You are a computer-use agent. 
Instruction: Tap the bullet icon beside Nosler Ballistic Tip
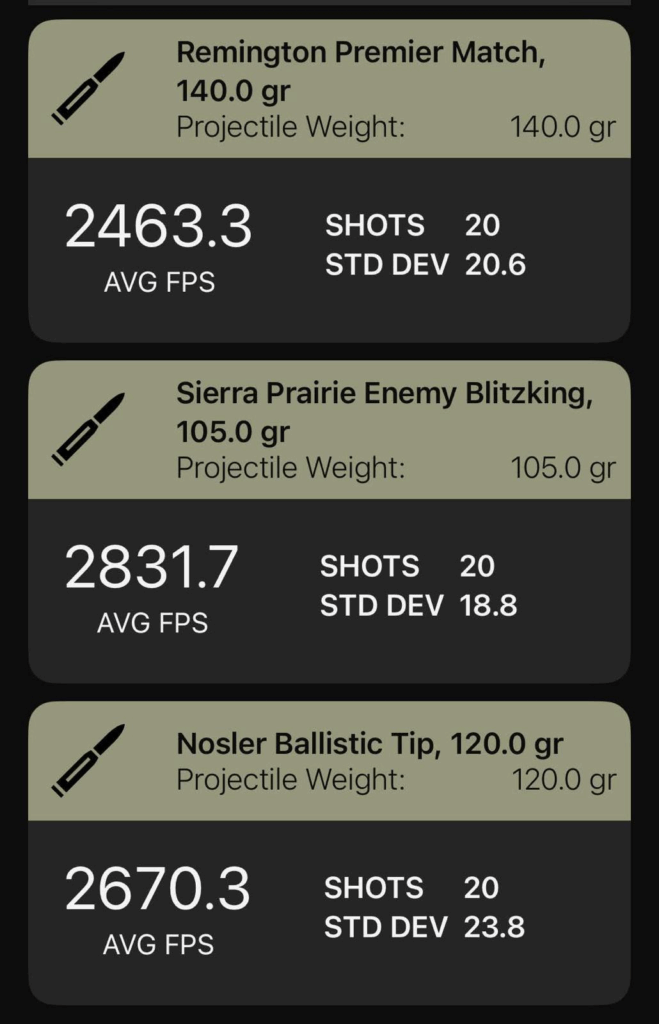pyautogui.click(x=88, y=761)
